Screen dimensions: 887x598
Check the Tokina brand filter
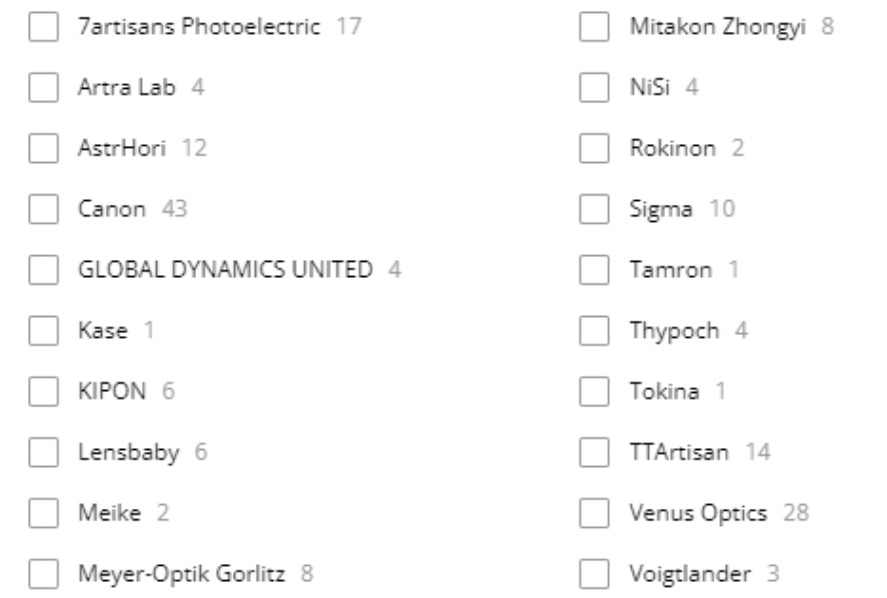tap(595, 392)
